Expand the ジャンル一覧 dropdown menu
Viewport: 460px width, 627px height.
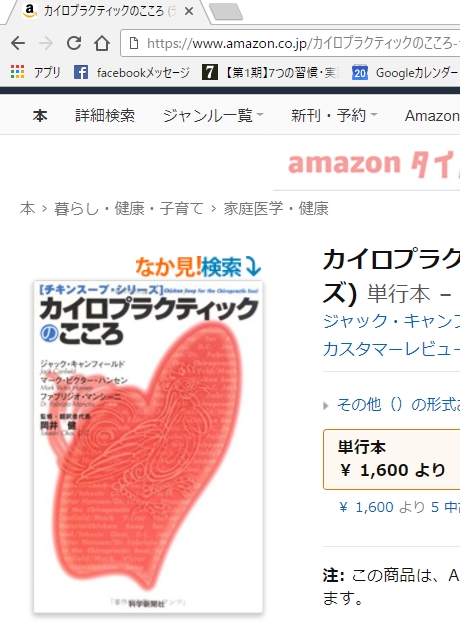213,116
